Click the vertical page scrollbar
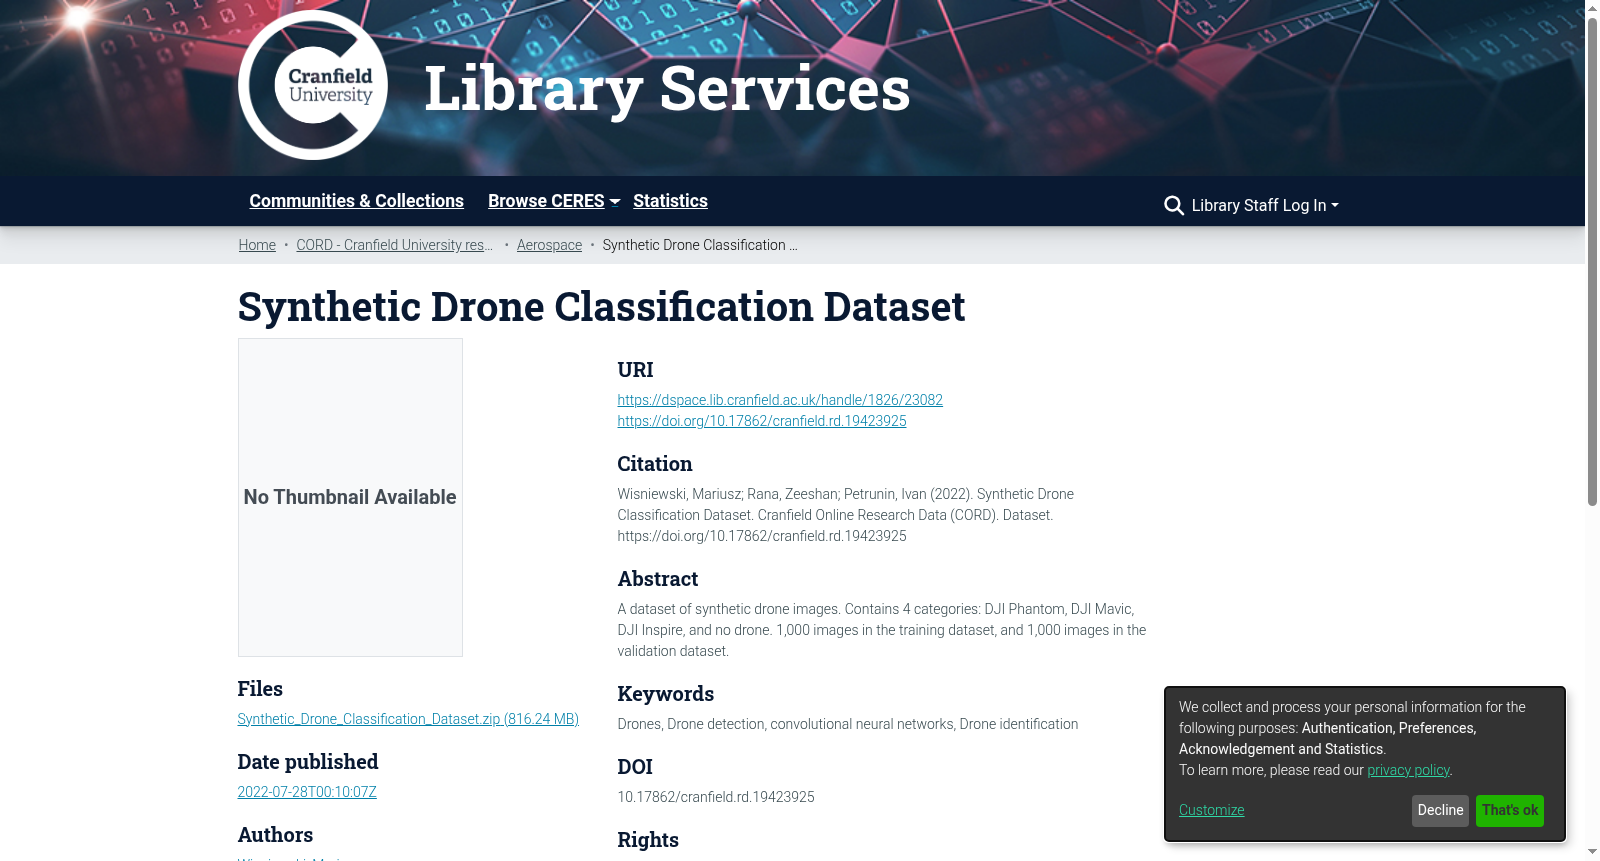Screen dimensions: 1600x861 1592,260
